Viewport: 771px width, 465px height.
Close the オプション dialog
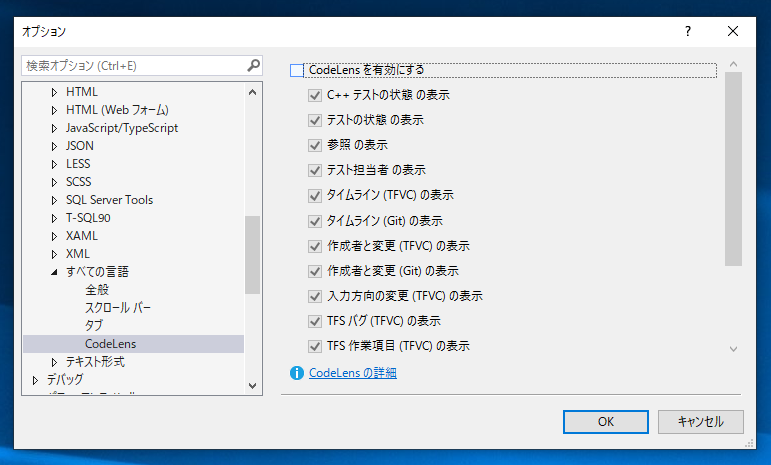(x=733, y=31)
